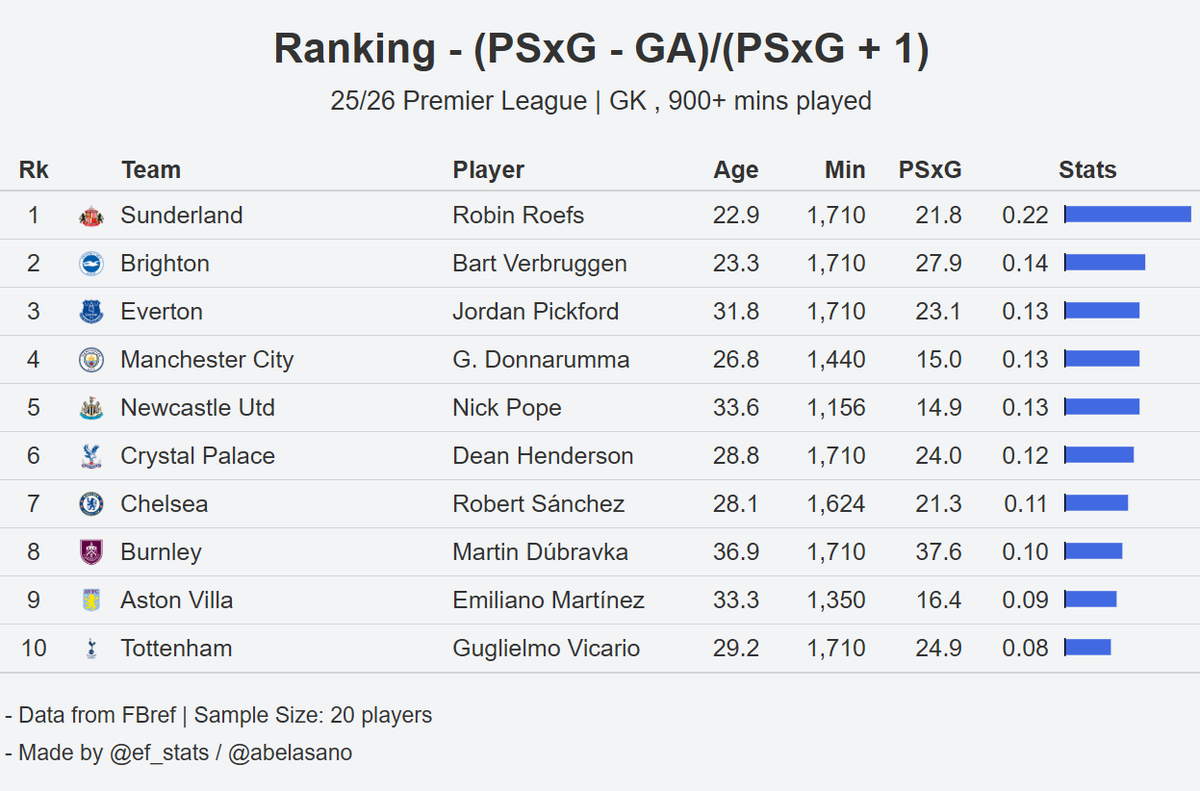The height and width of the screenshot is (791, 1200).
Task: Select the Min column header
Action: coord(845,170)
